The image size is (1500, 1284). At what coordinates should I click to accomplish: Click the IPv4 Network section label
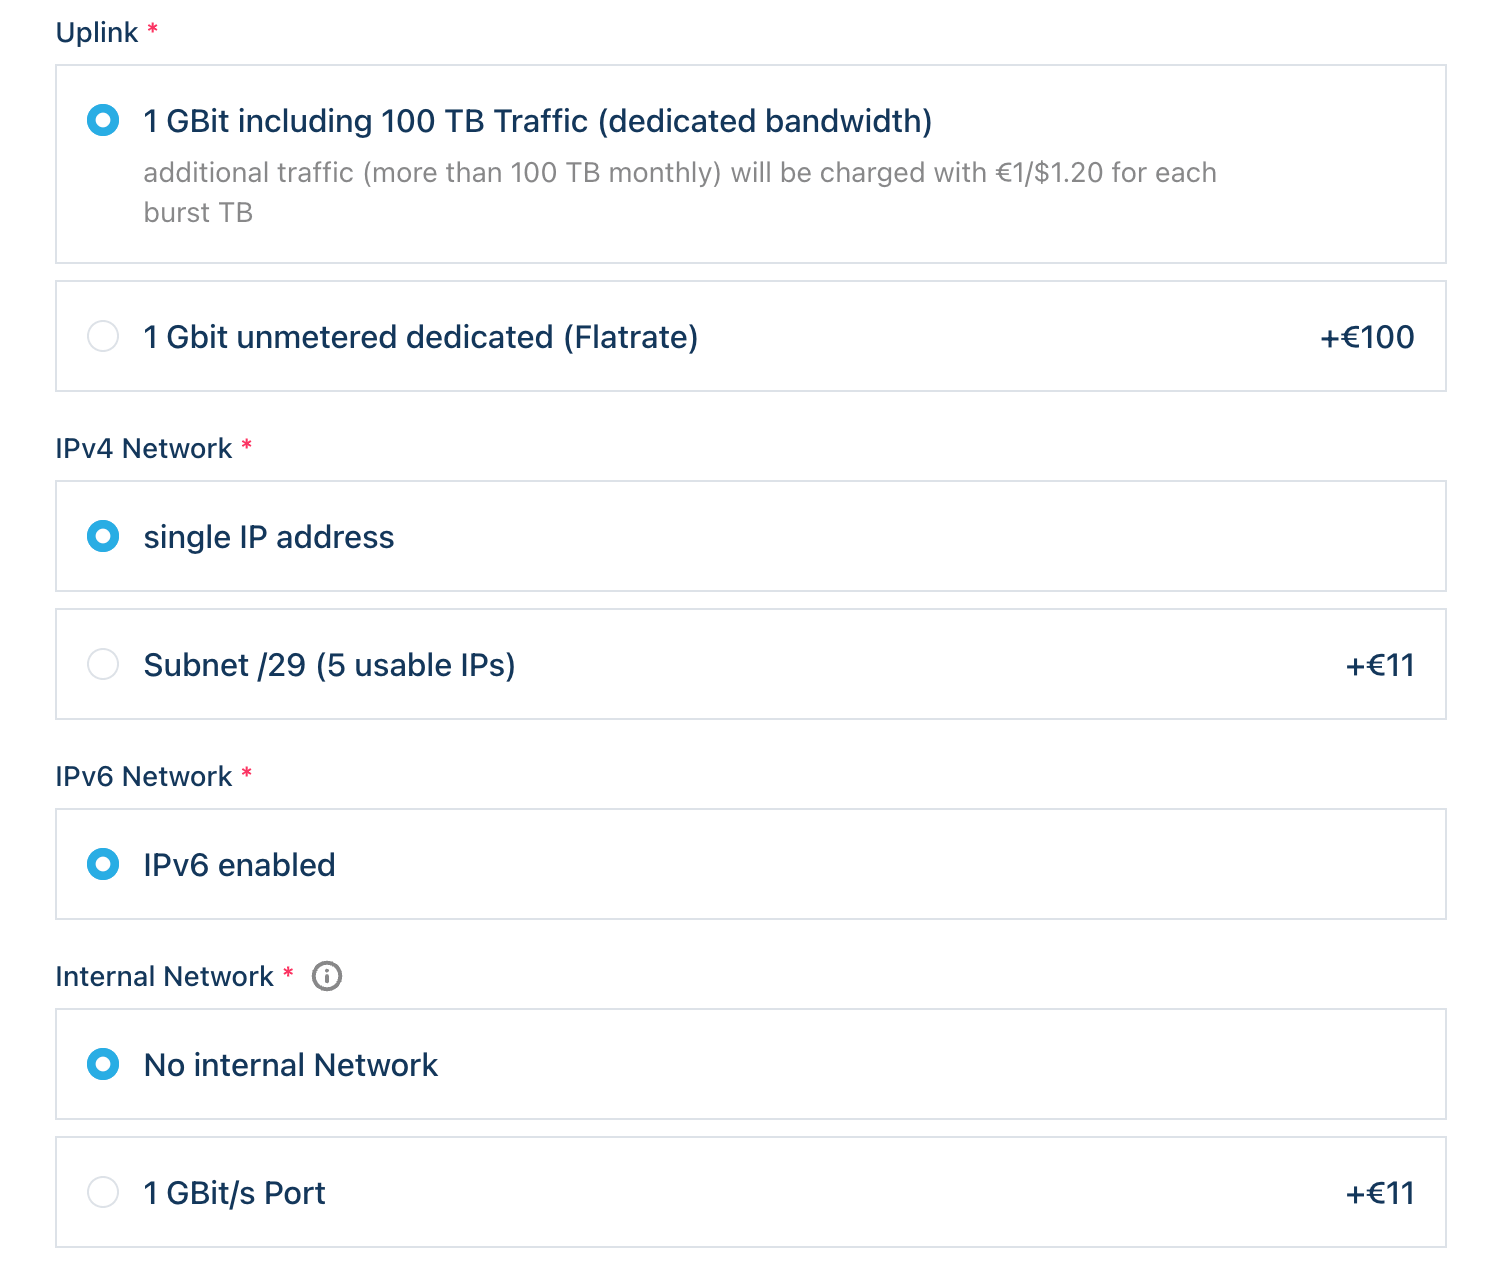(144, 448)
